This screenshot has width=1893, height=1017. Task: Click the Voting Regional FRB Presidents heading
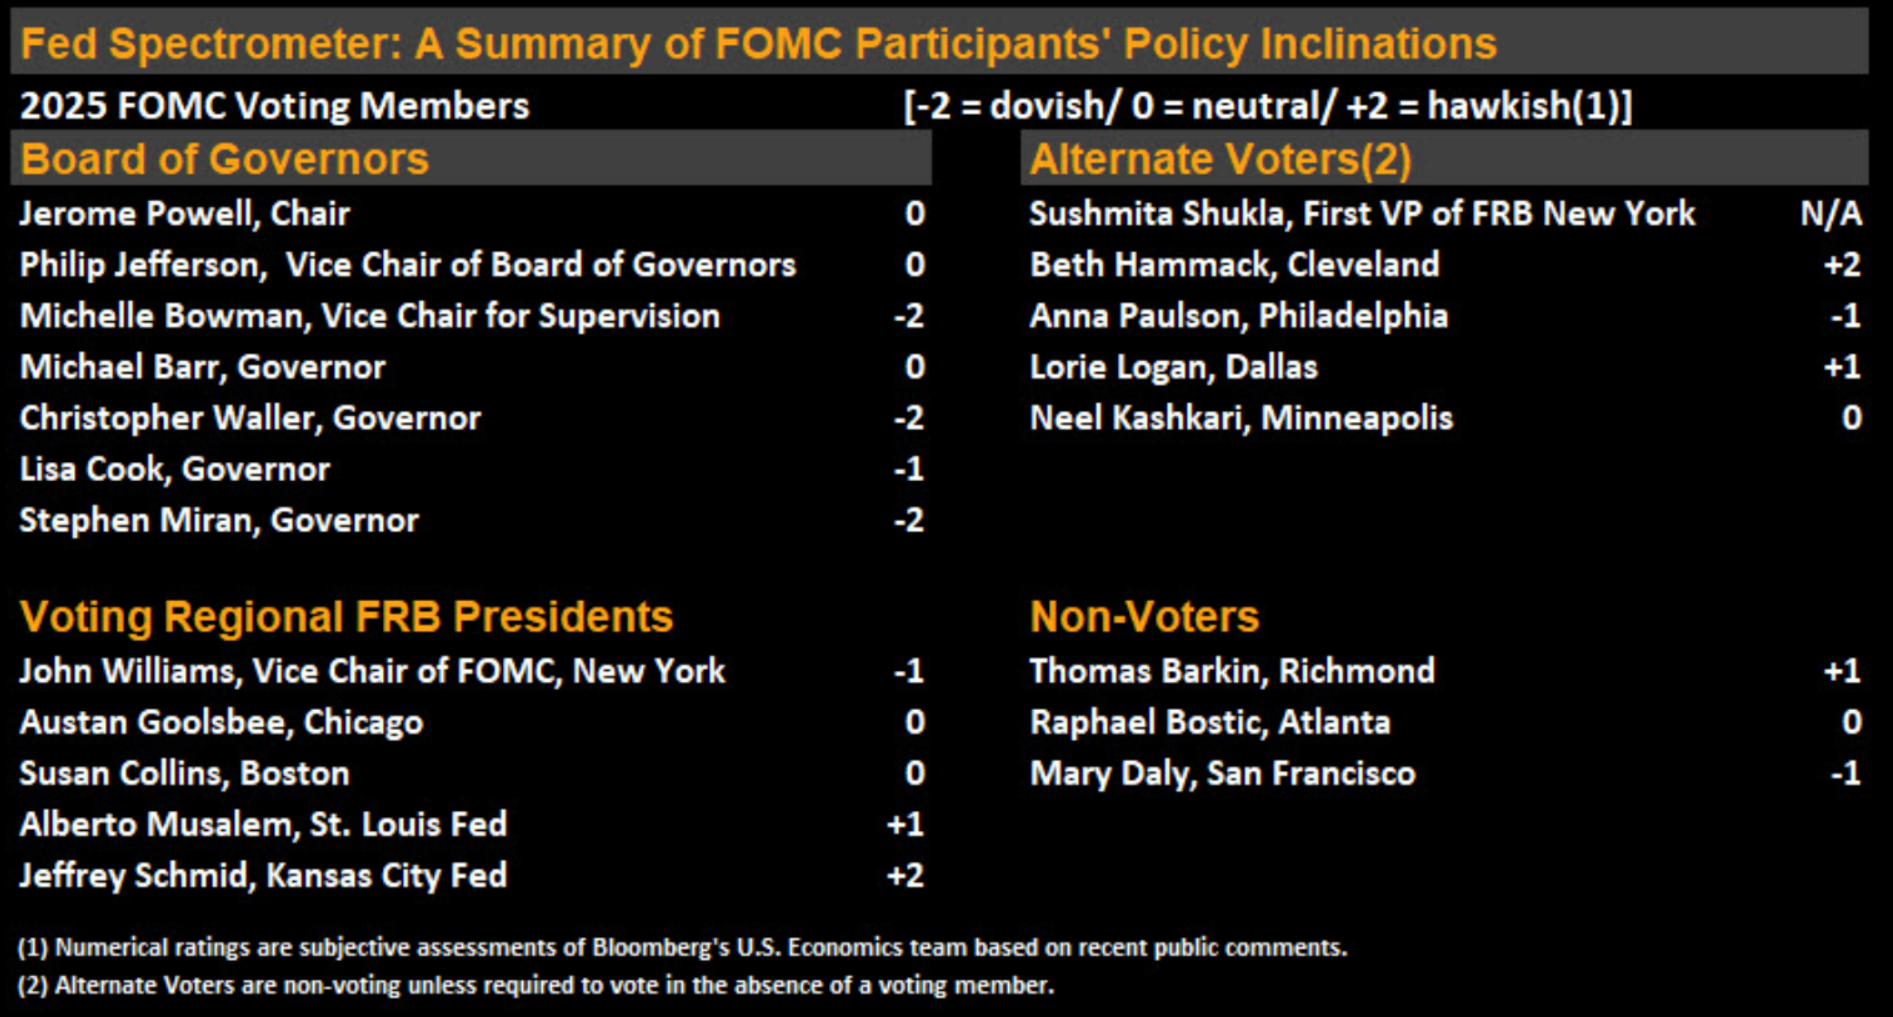click(346, 616)
